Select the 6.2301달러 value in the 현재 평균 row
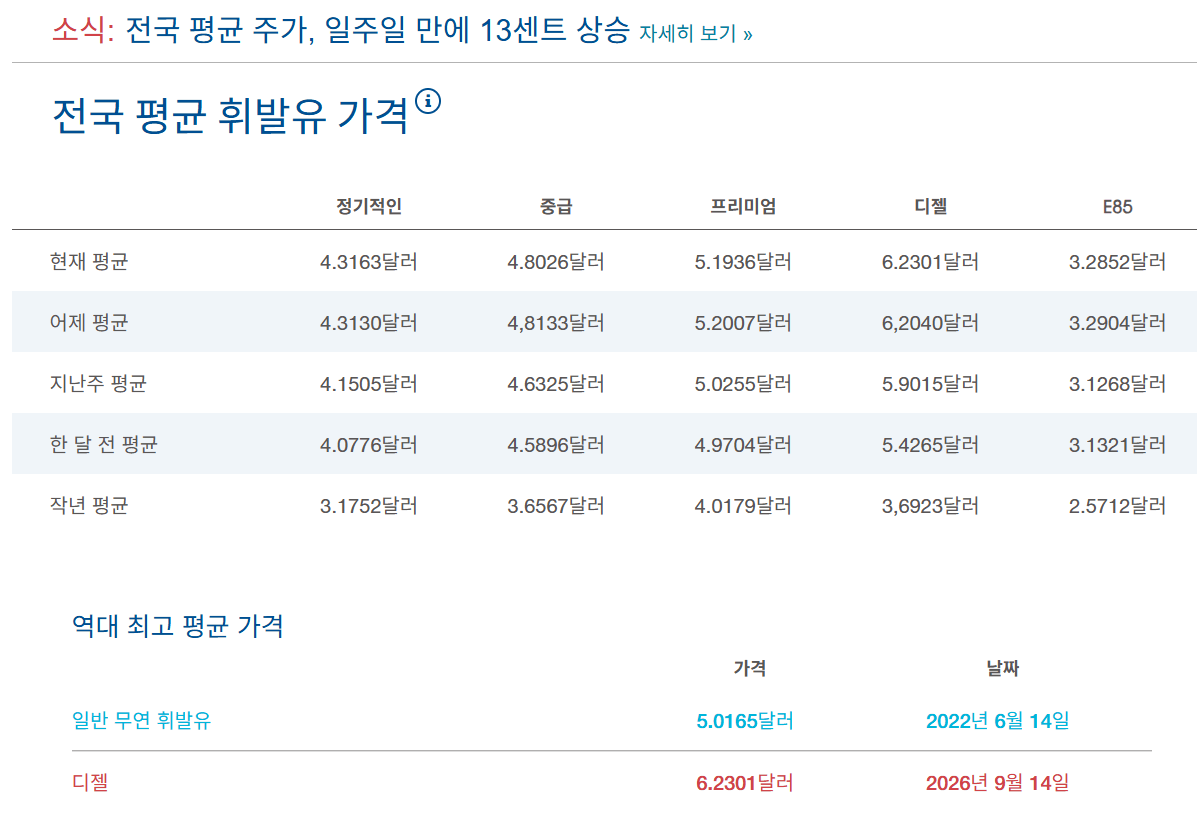The image size is (1197, 825). pyautogui.click(x=931, y=262)
